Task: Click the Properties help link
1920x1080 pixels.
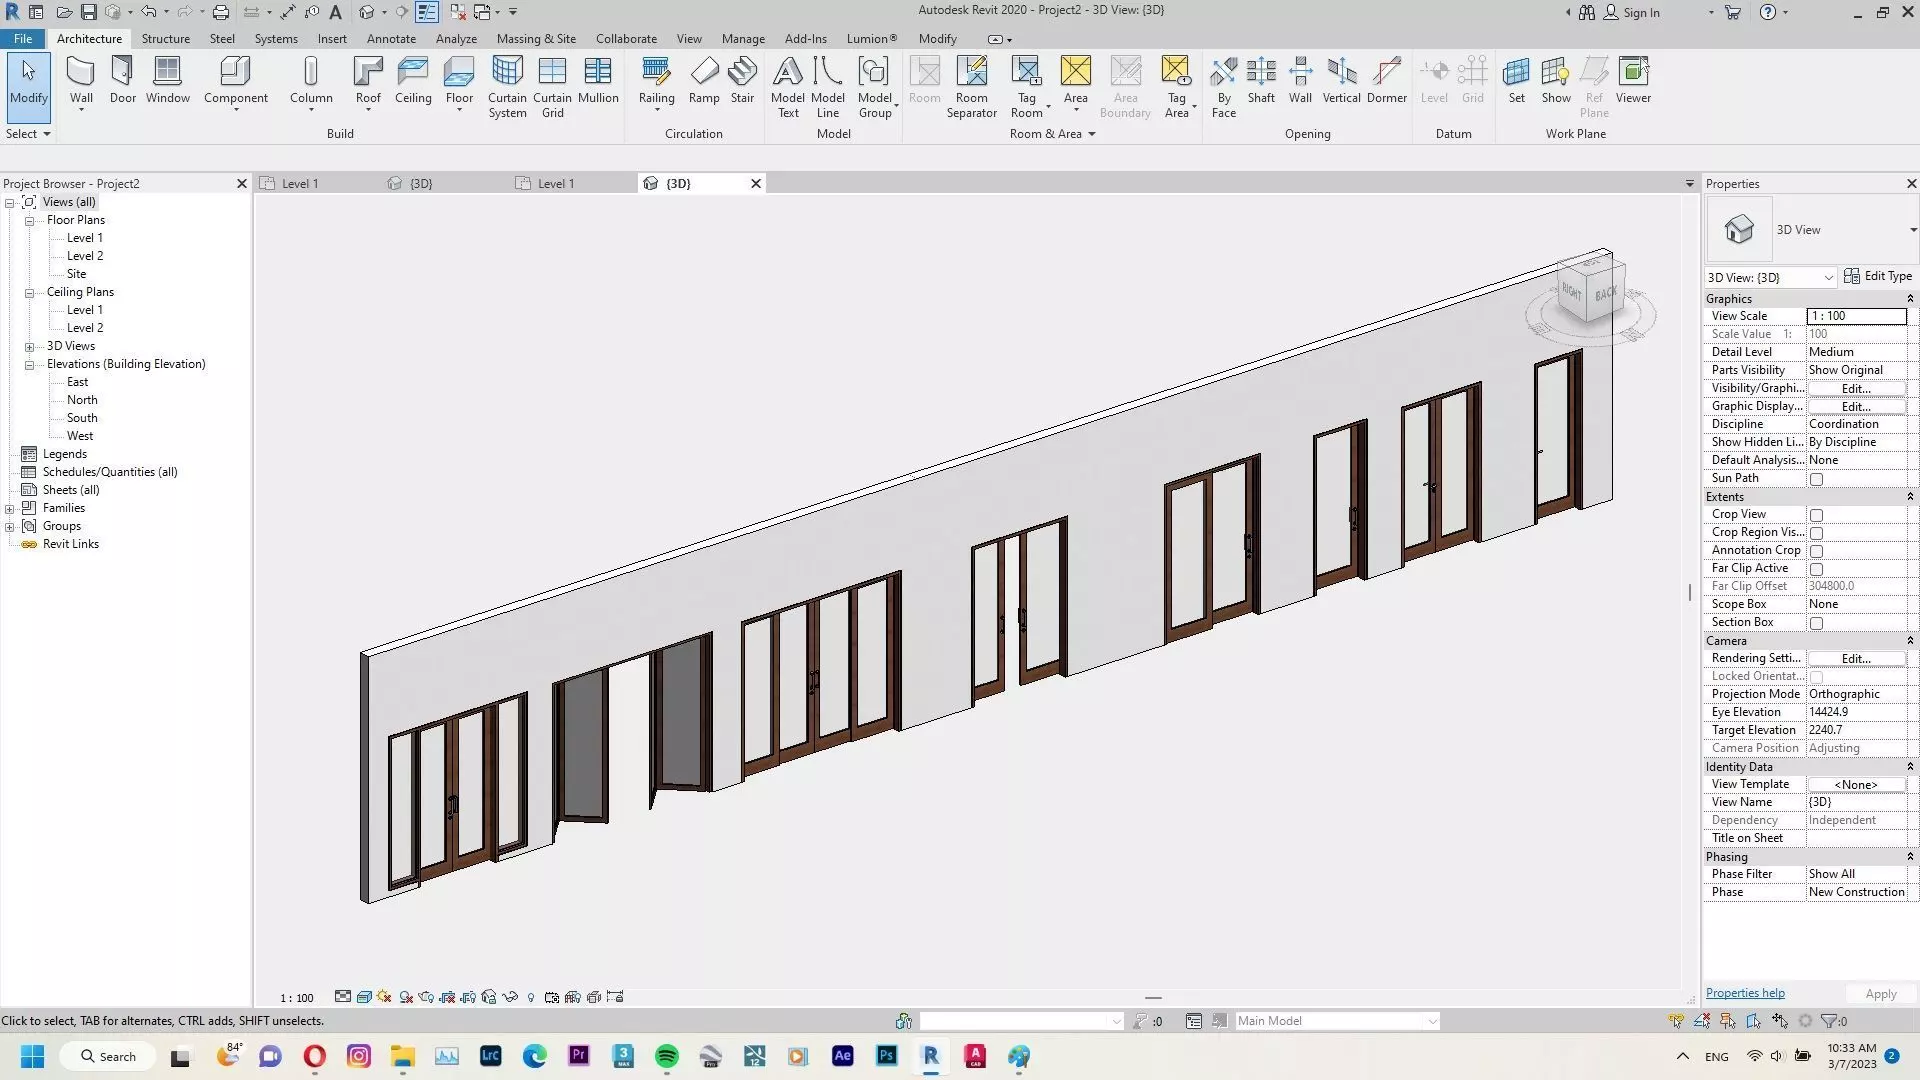Action: pyautogui.click(x=1744, y=993)
